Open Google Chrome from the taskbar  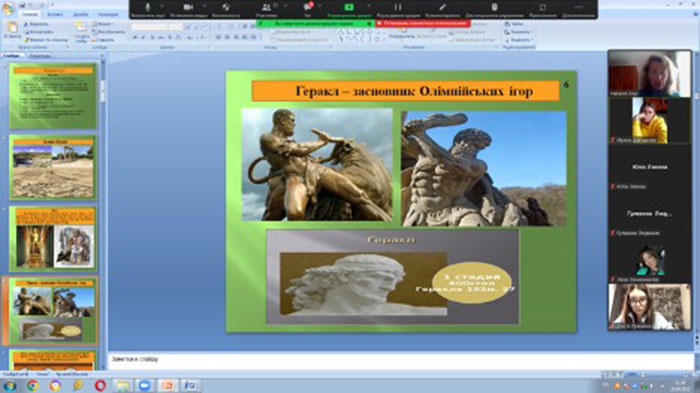[32, 385]
